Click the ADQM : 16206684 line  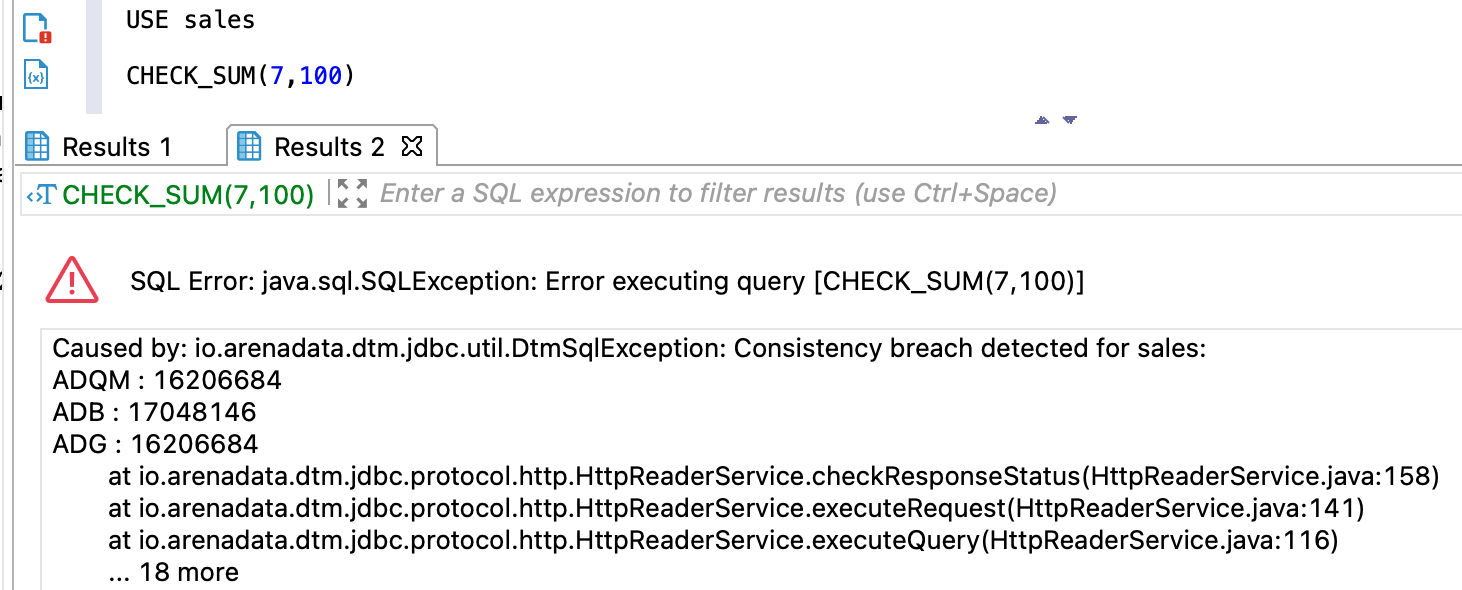pos(167,380)
